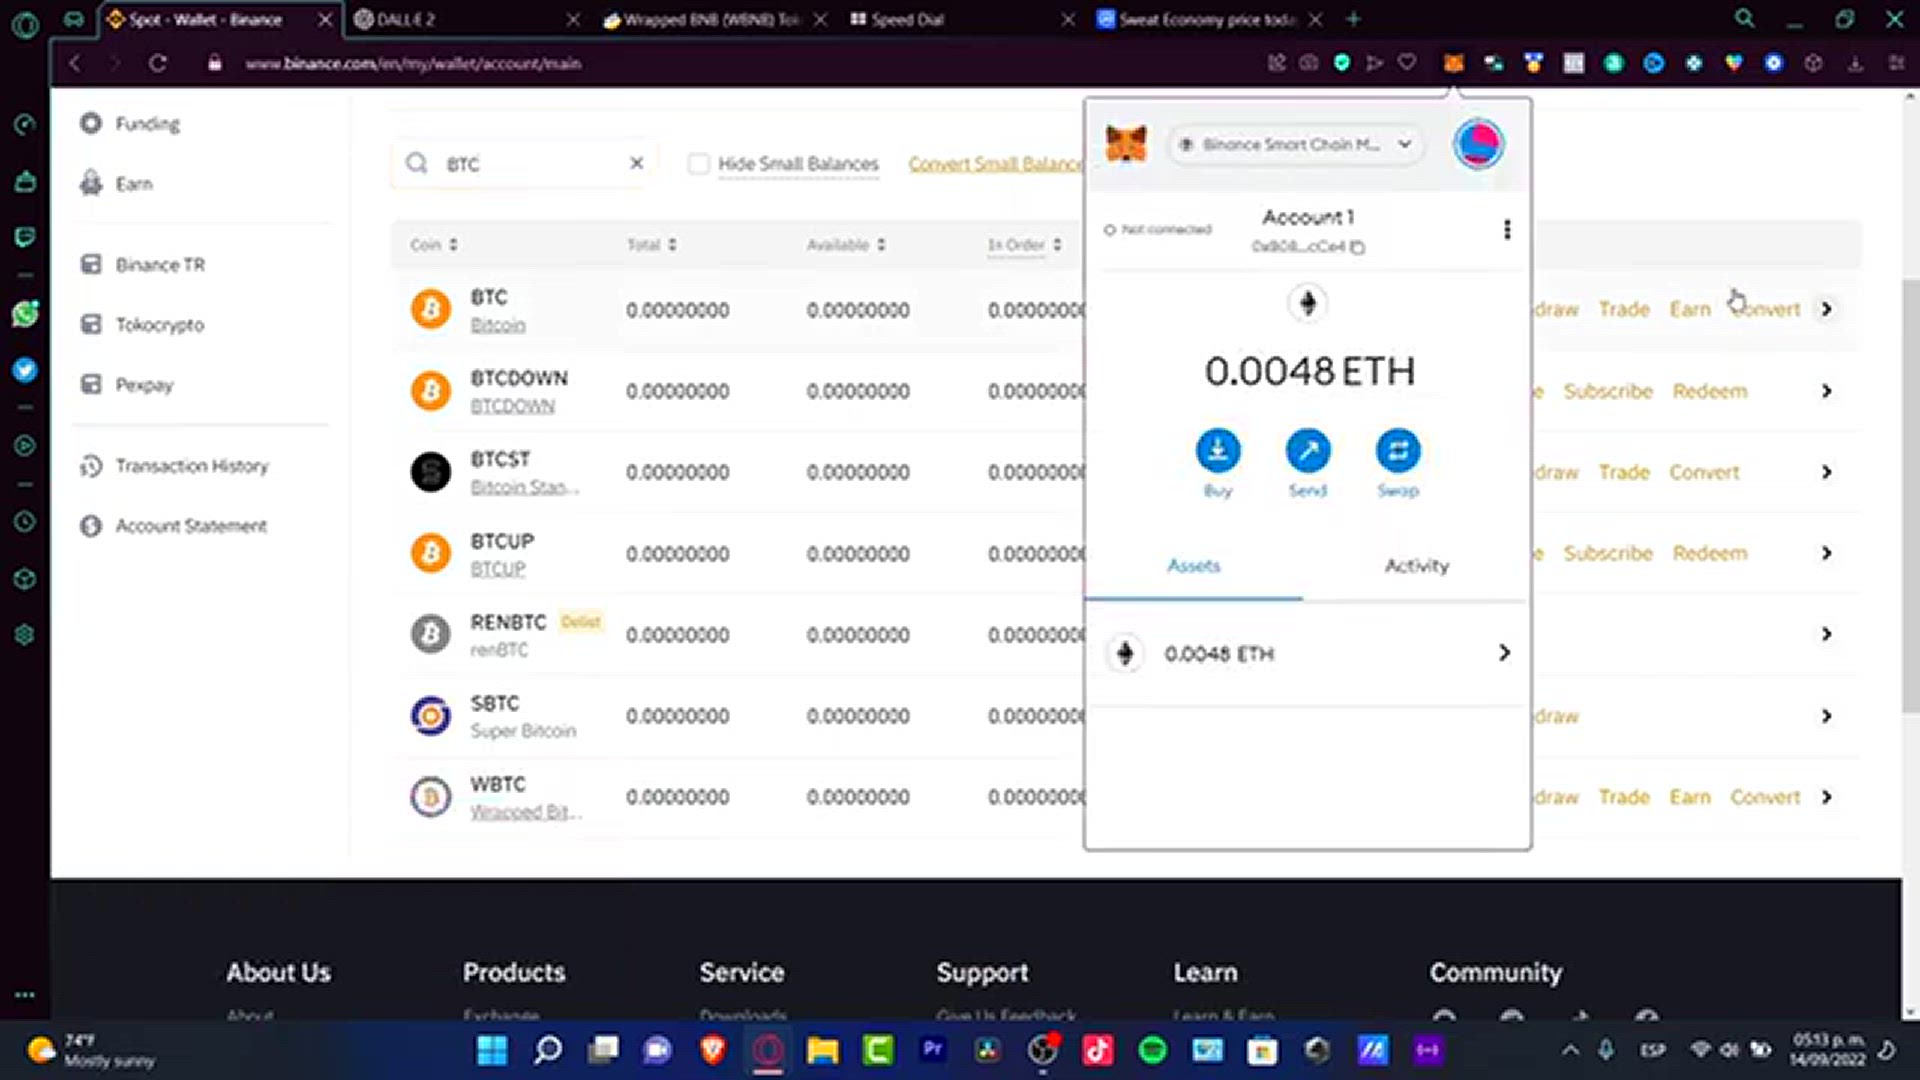The image size is (1920, 1080).
Task: Expand the WBTC row chevron
Action: coord(1827,797)
